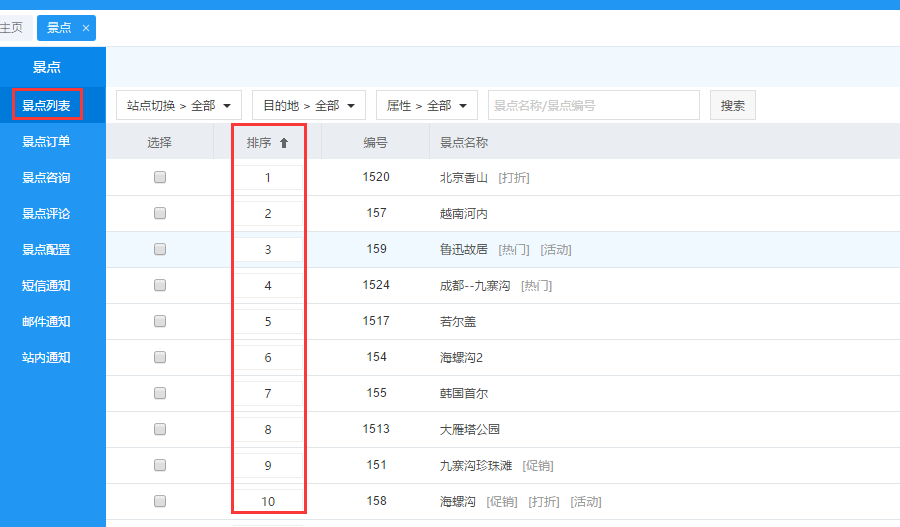This screenshot has height=527, width=900.
Task: Select 景点列表 sidebar menu item
Action: [47, 105]
